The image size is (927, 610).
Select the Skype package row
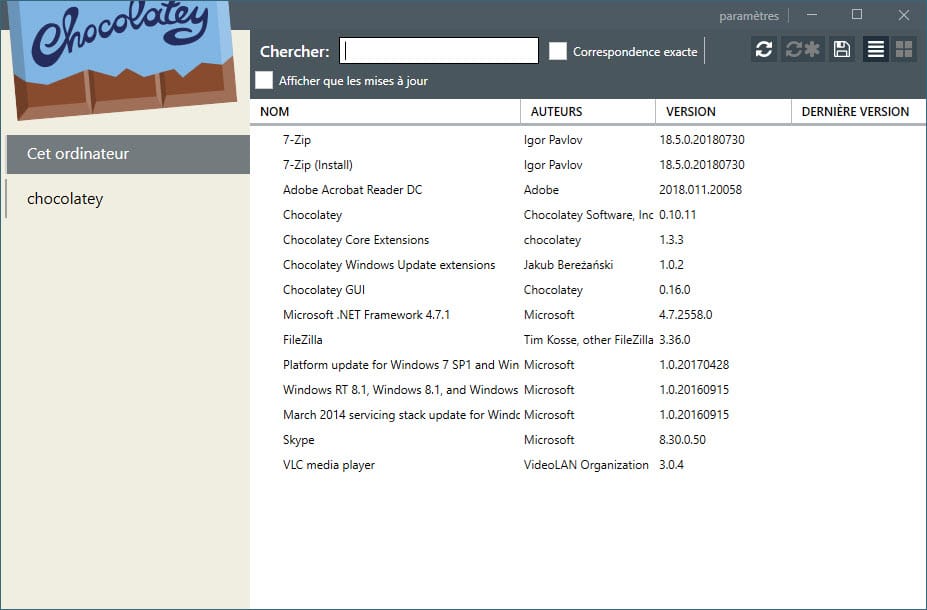point(588,440)
